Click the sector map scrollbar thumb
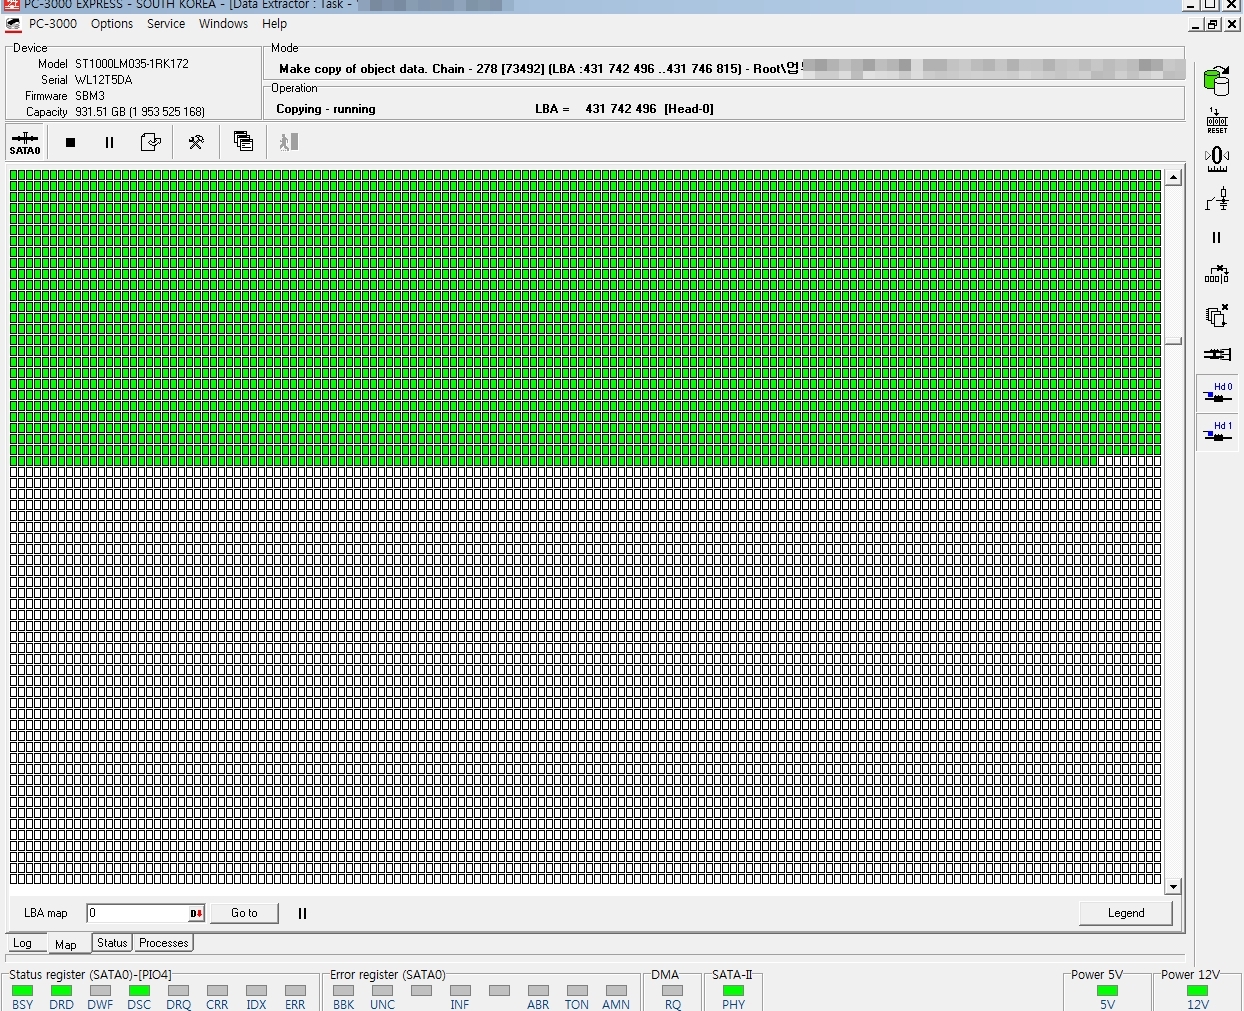This screenshot has height=1011, width=1244. click(x=1173, y=341)
